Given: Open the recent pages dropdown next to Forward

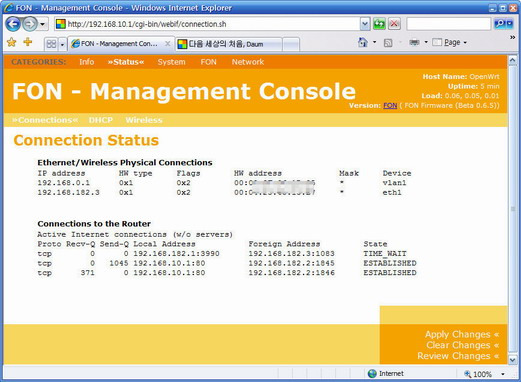Looking at the screenshot, I should click(42, 24).
